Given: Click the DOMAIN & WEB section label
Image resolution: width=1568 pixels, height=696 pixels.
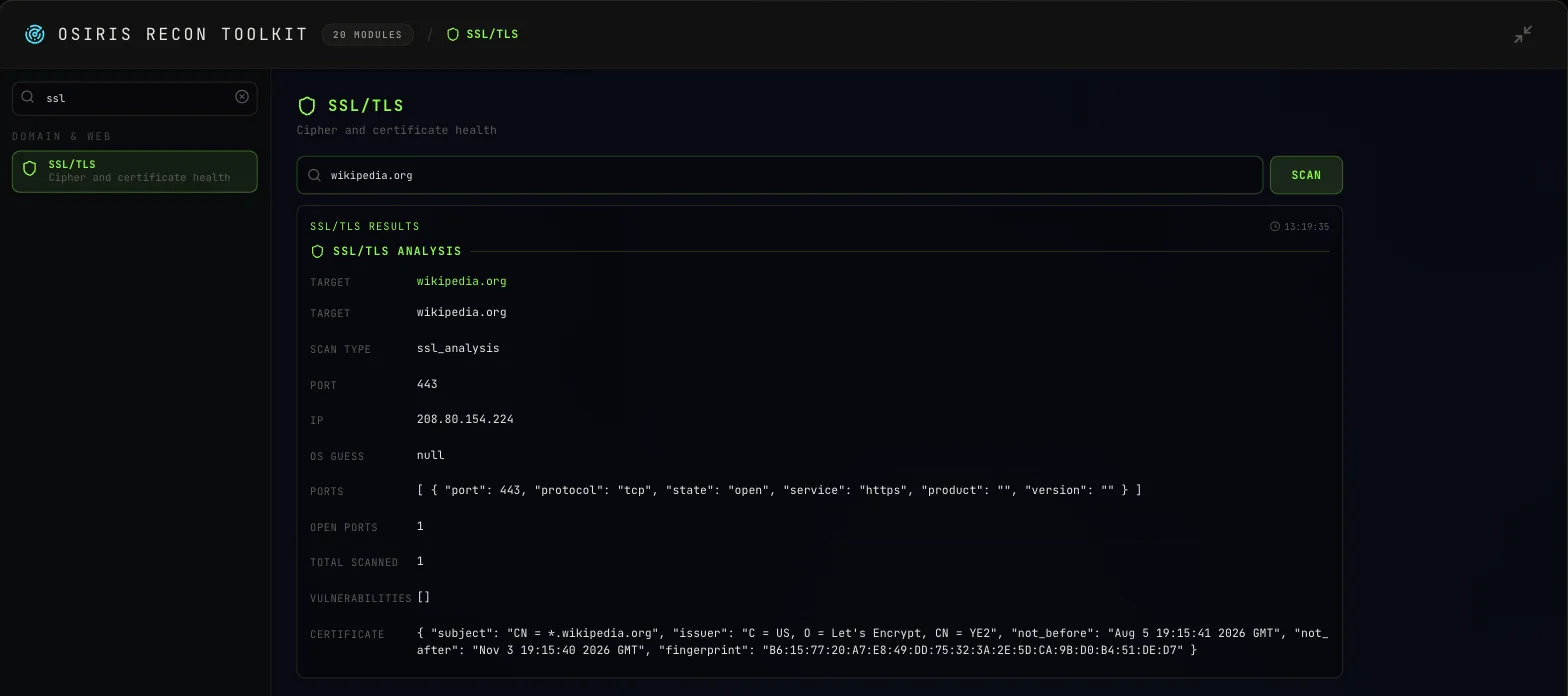Looking at the screenshot, I should [62, 136].
